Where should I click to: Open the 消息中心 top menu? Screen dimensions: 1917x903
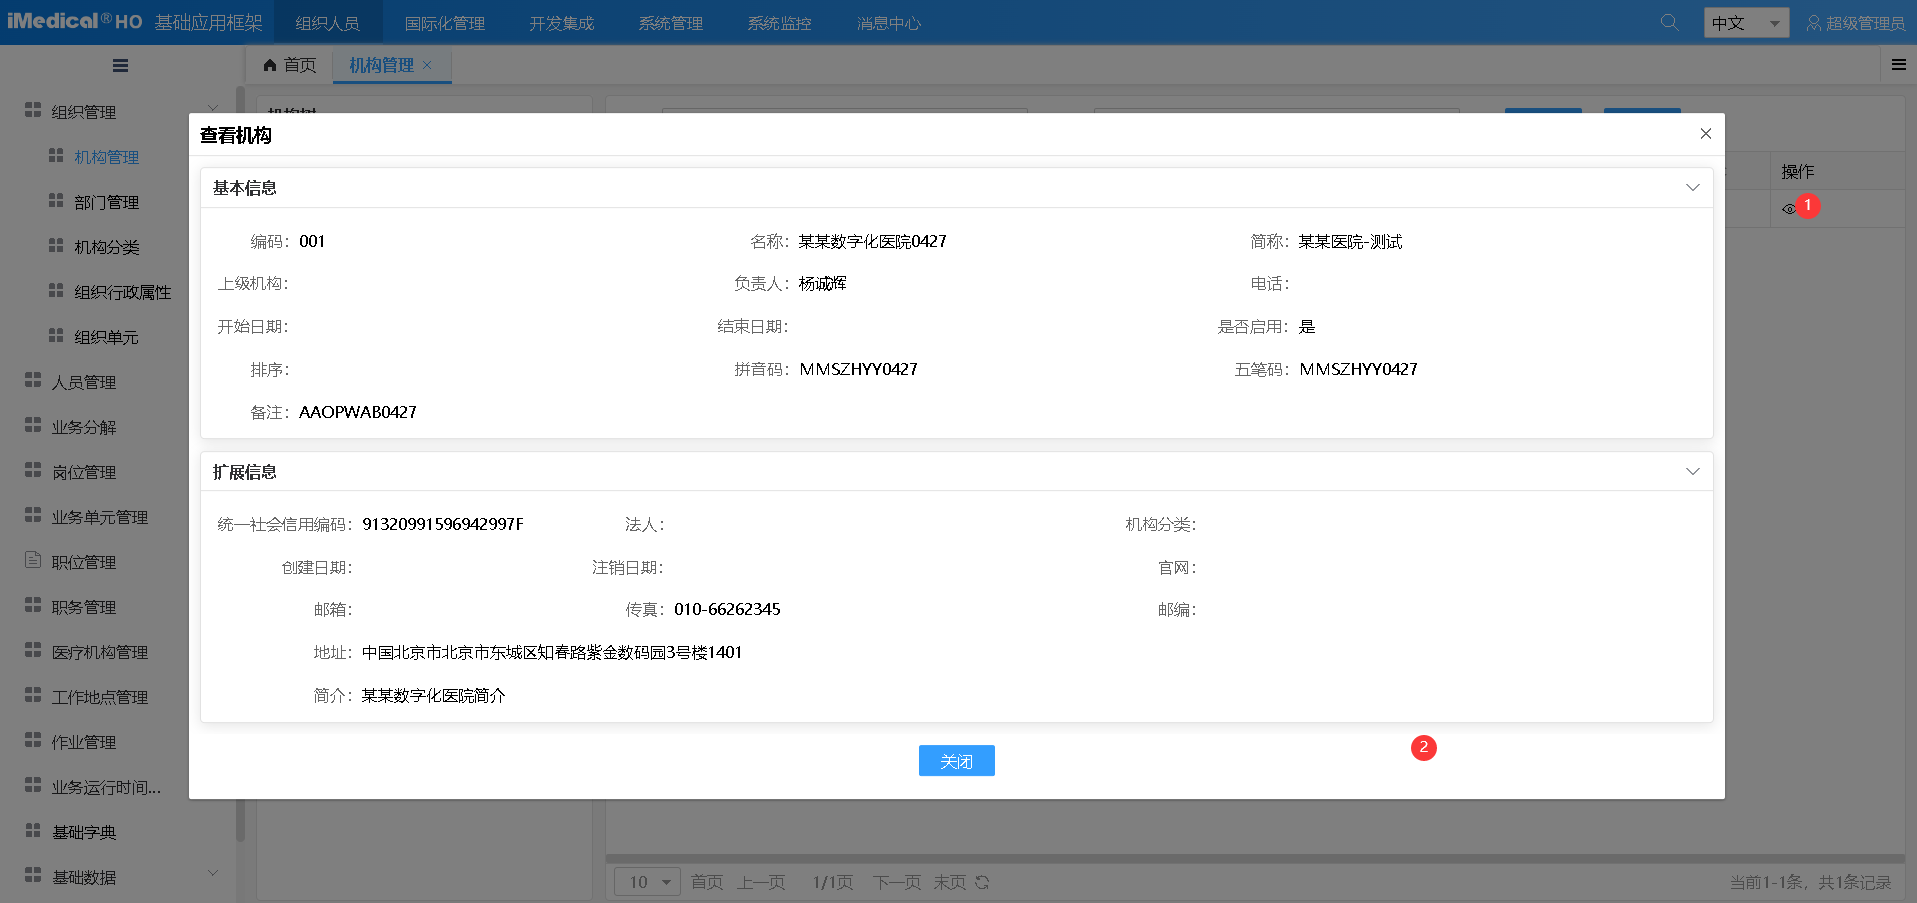888,23
